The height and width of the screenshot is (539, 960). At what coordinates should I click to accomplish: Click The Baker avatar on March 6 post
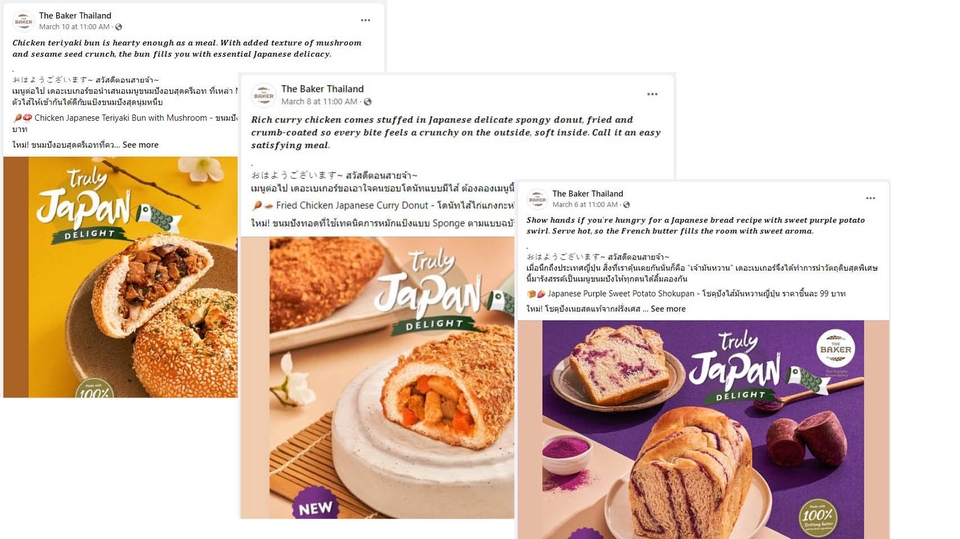[x=538, y=199]
